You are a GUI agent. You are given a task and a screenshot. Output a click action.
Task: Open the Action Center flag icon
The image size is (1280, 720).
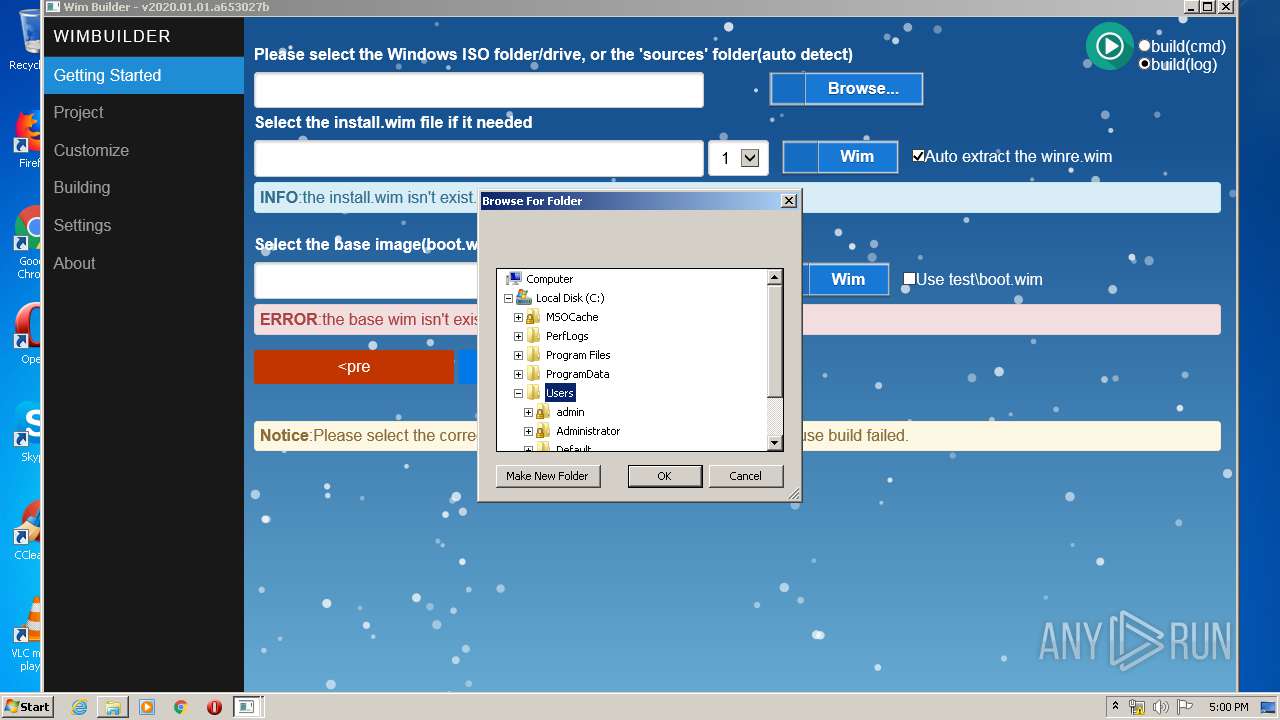click(x=1184, y=707)
